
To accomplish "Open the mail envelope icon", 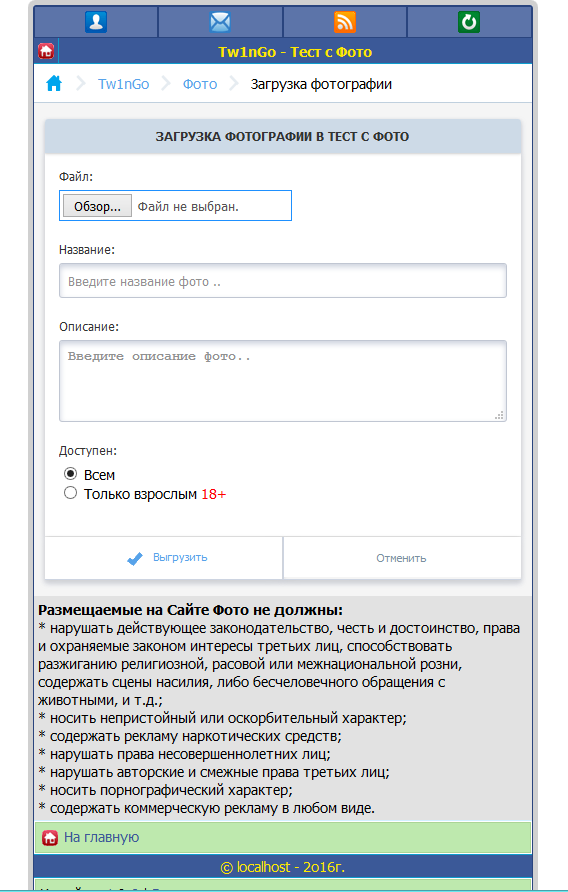I will (220, 22).
